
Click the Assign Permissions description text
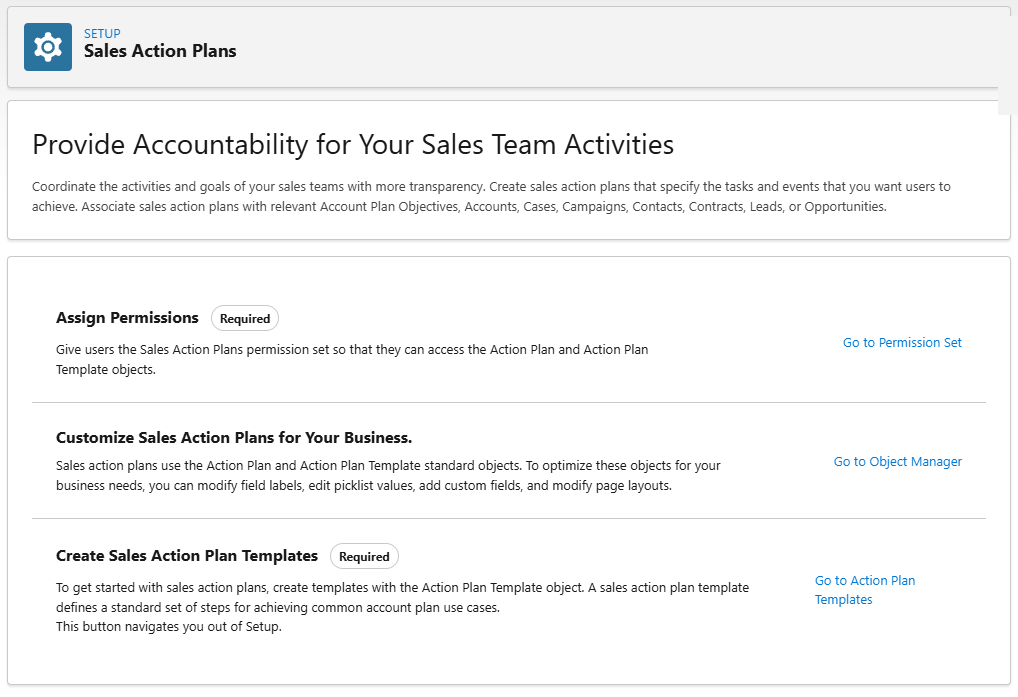click(x=352, y=350)
